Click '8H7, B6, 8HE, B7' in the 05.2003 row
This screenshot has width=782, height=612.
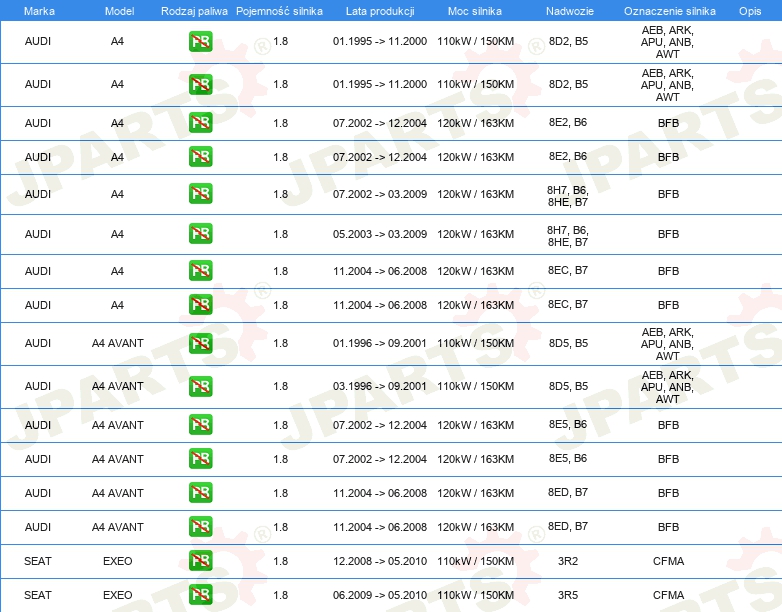click(x=568, y=236)
